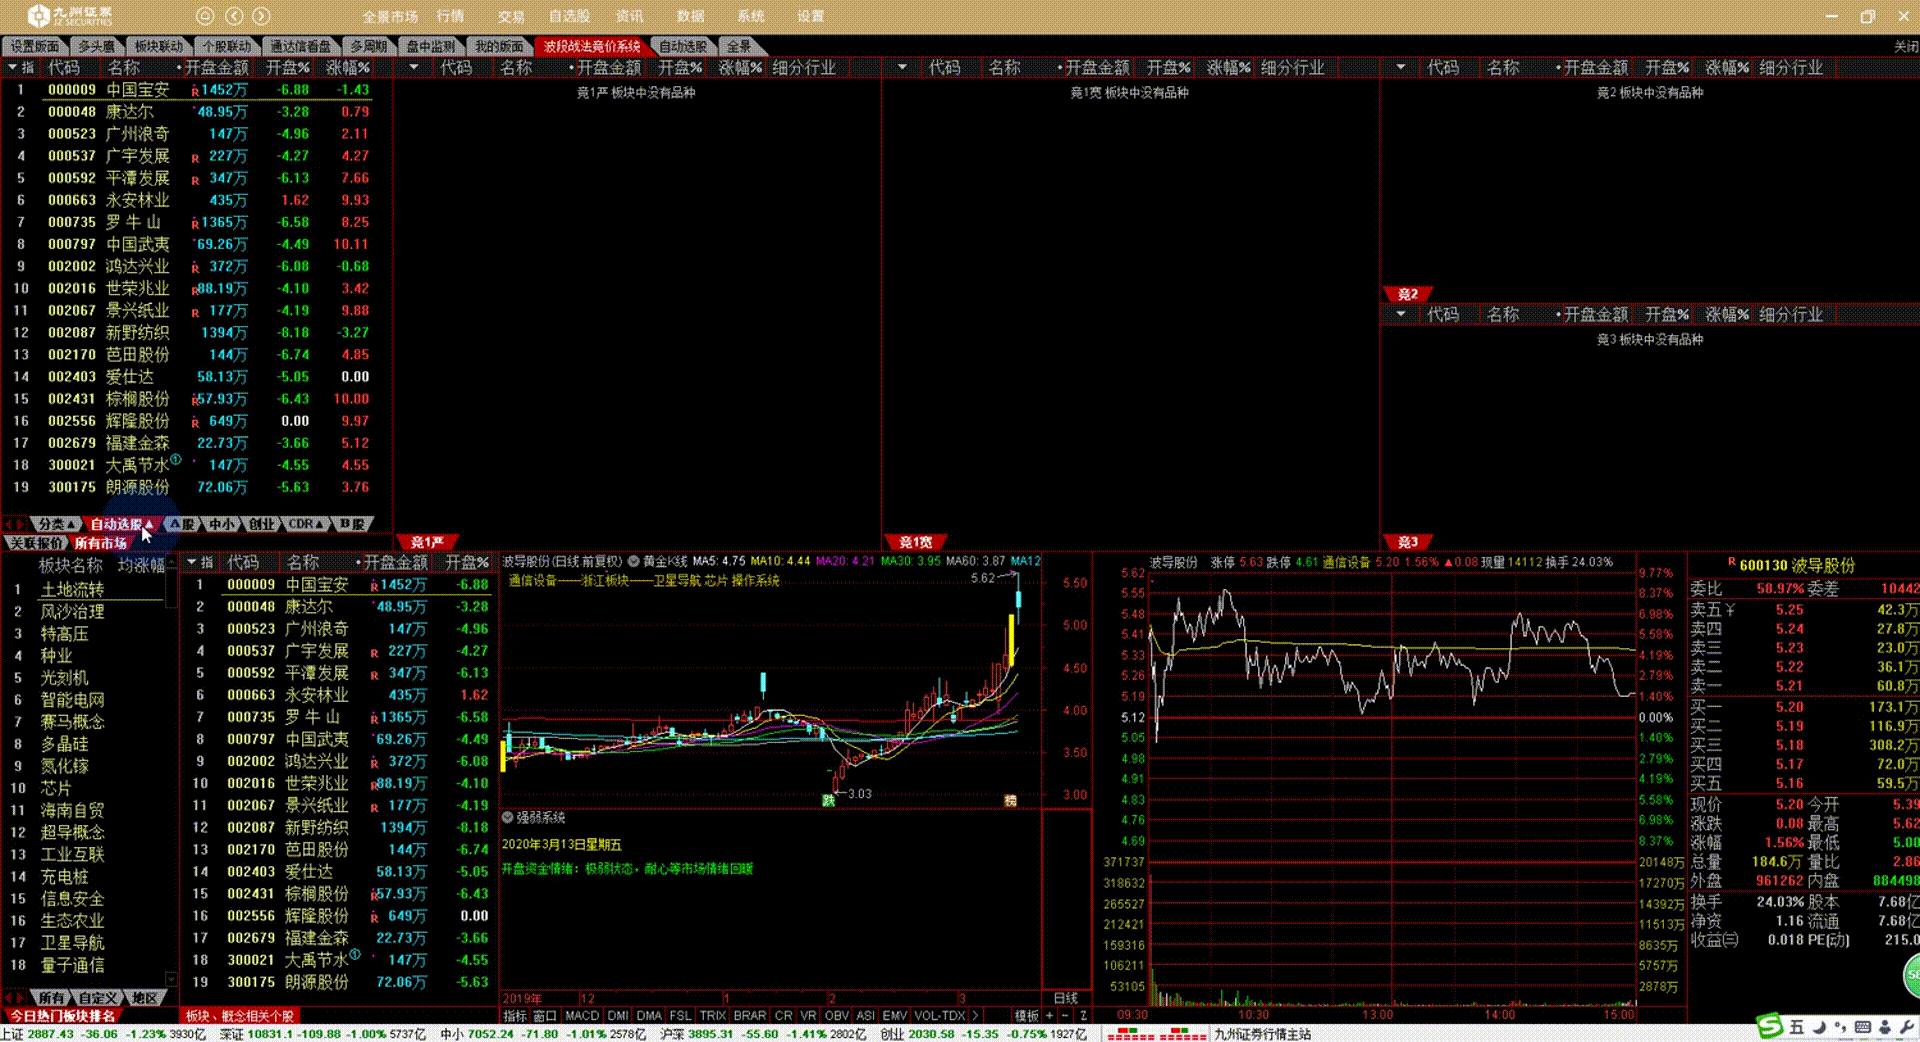
Task: Click the 九州证券 logo
Action: [70, 16]
